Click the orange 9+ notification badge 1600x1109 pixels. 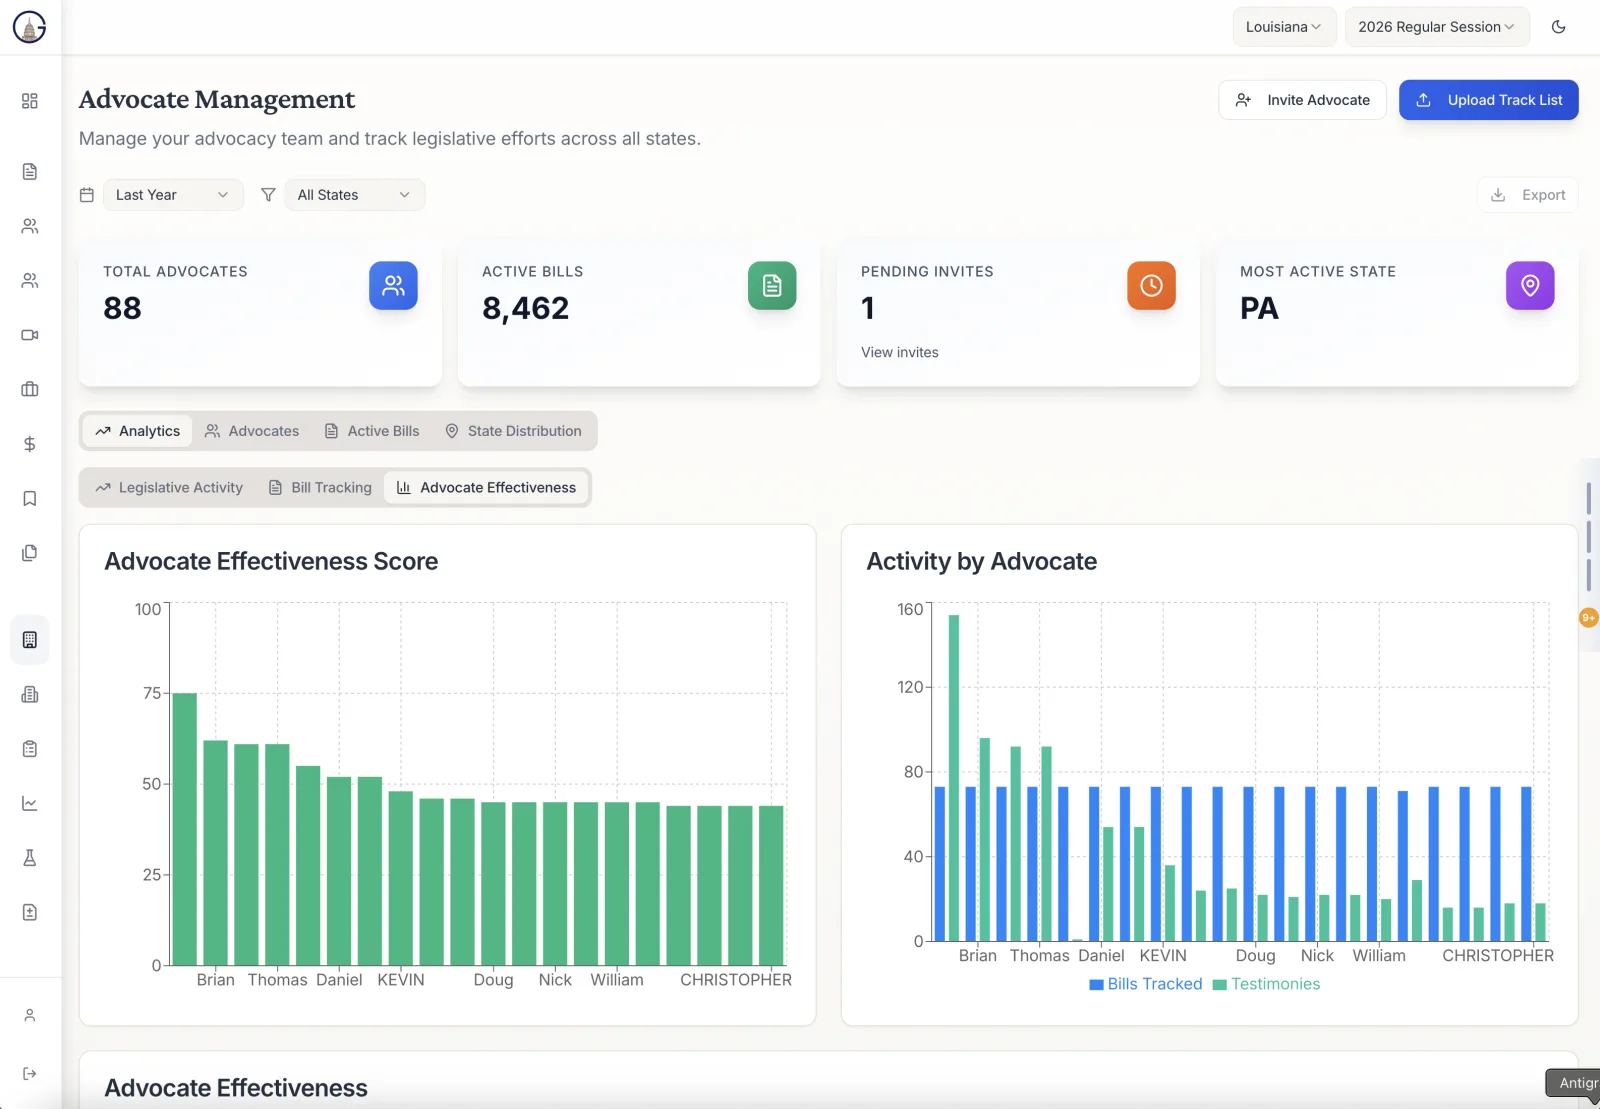click(x=1588, y=618)
